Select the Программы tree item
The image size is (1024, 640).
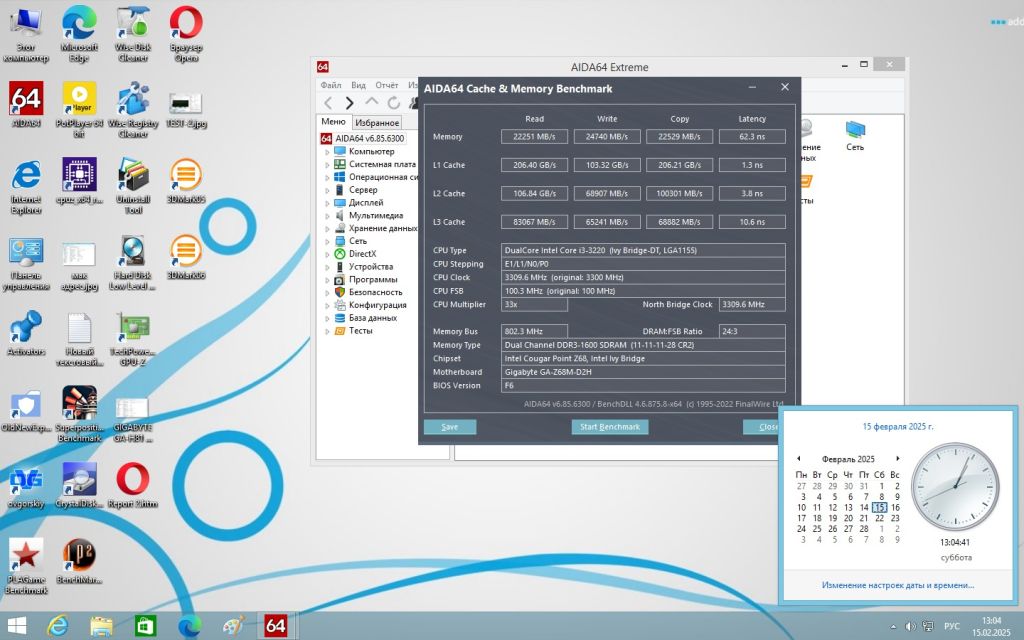373,280
